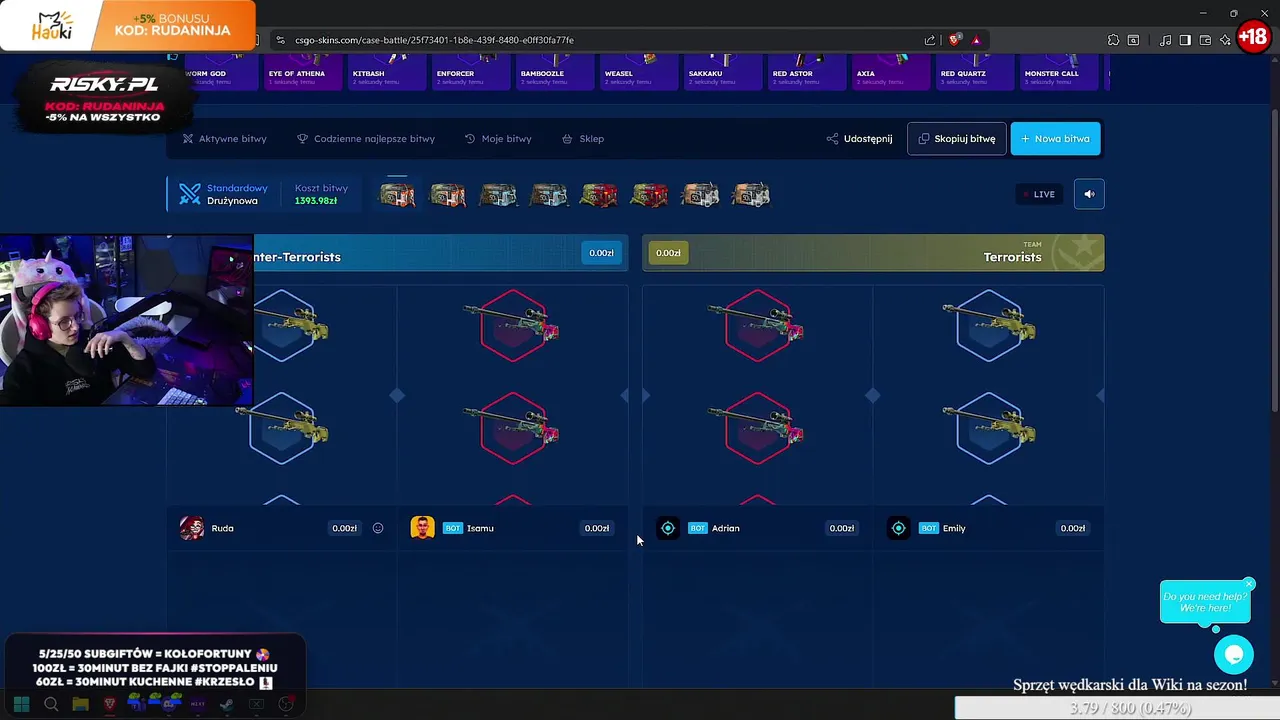The image size is (1280, 720).
Task: Click the Skopiuj bitwę button
Action: point(957,139)
